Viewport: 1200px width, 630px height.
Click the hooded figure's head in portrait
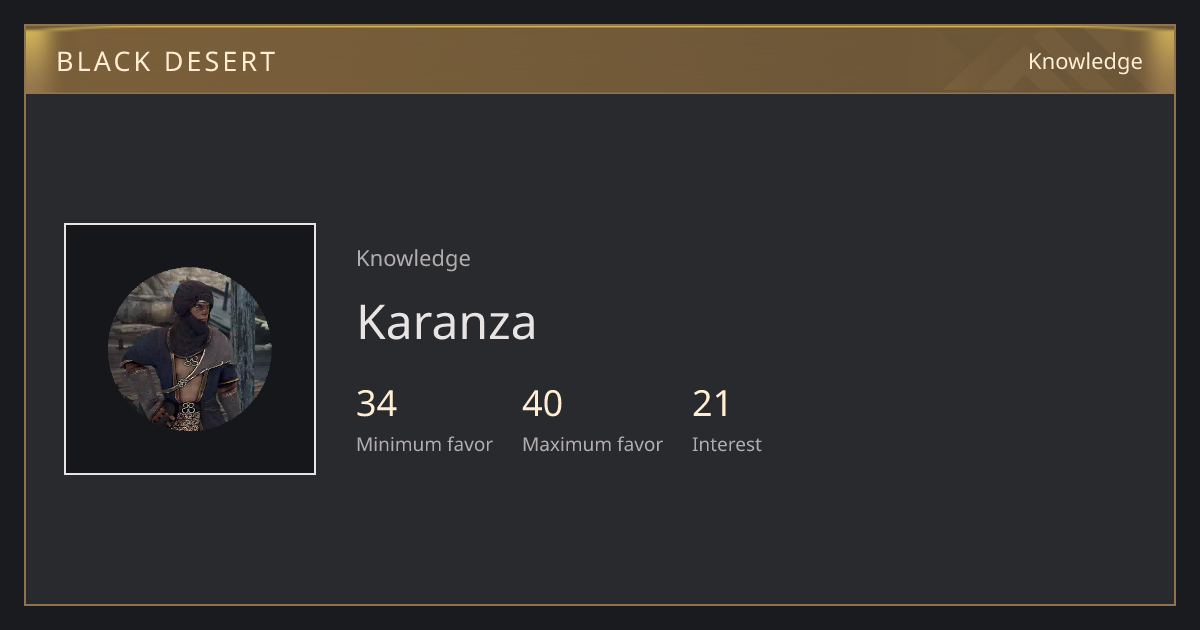click(192, 300)
